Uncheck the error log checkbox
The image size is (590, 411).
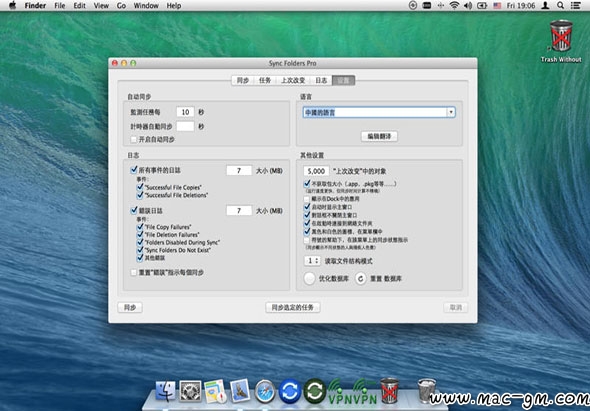[x=134, y=210]
